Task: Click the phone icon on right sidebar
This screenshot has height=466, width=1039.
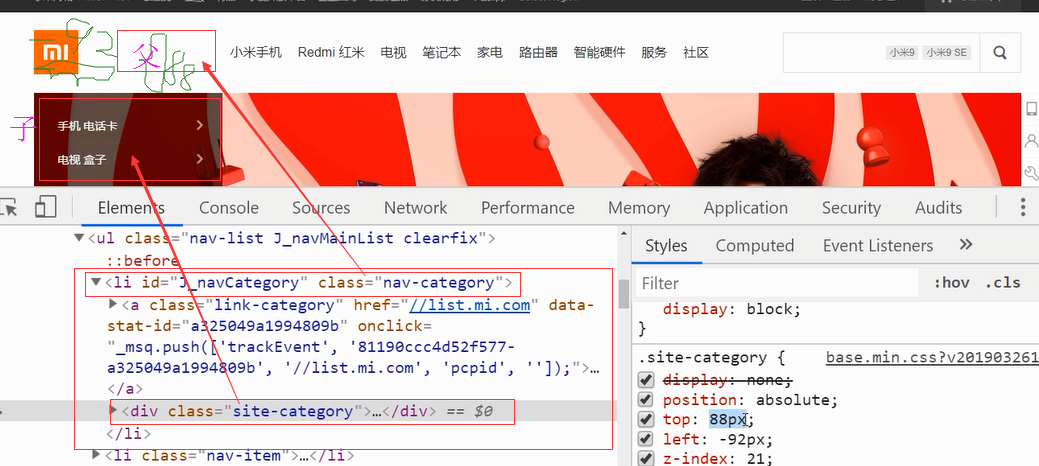Action: pyautogui.click(x=1031, y=109)
